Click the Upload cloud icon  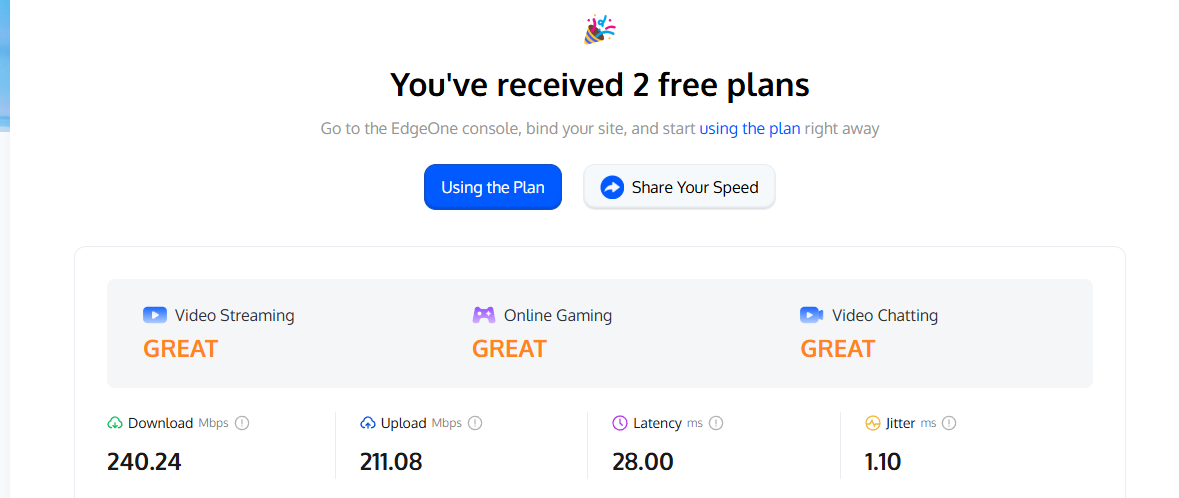click(x=368, y=423)
